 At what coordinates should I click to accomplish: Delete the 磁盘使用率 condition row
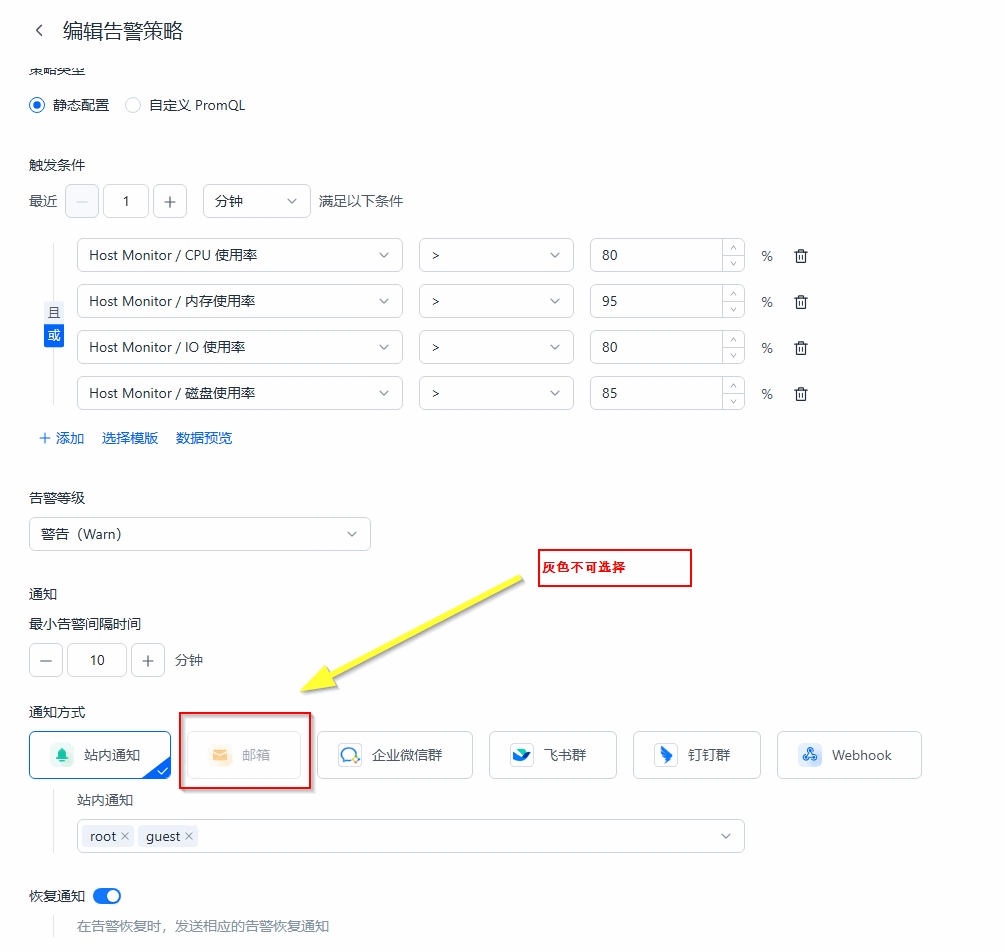point(801,394)
